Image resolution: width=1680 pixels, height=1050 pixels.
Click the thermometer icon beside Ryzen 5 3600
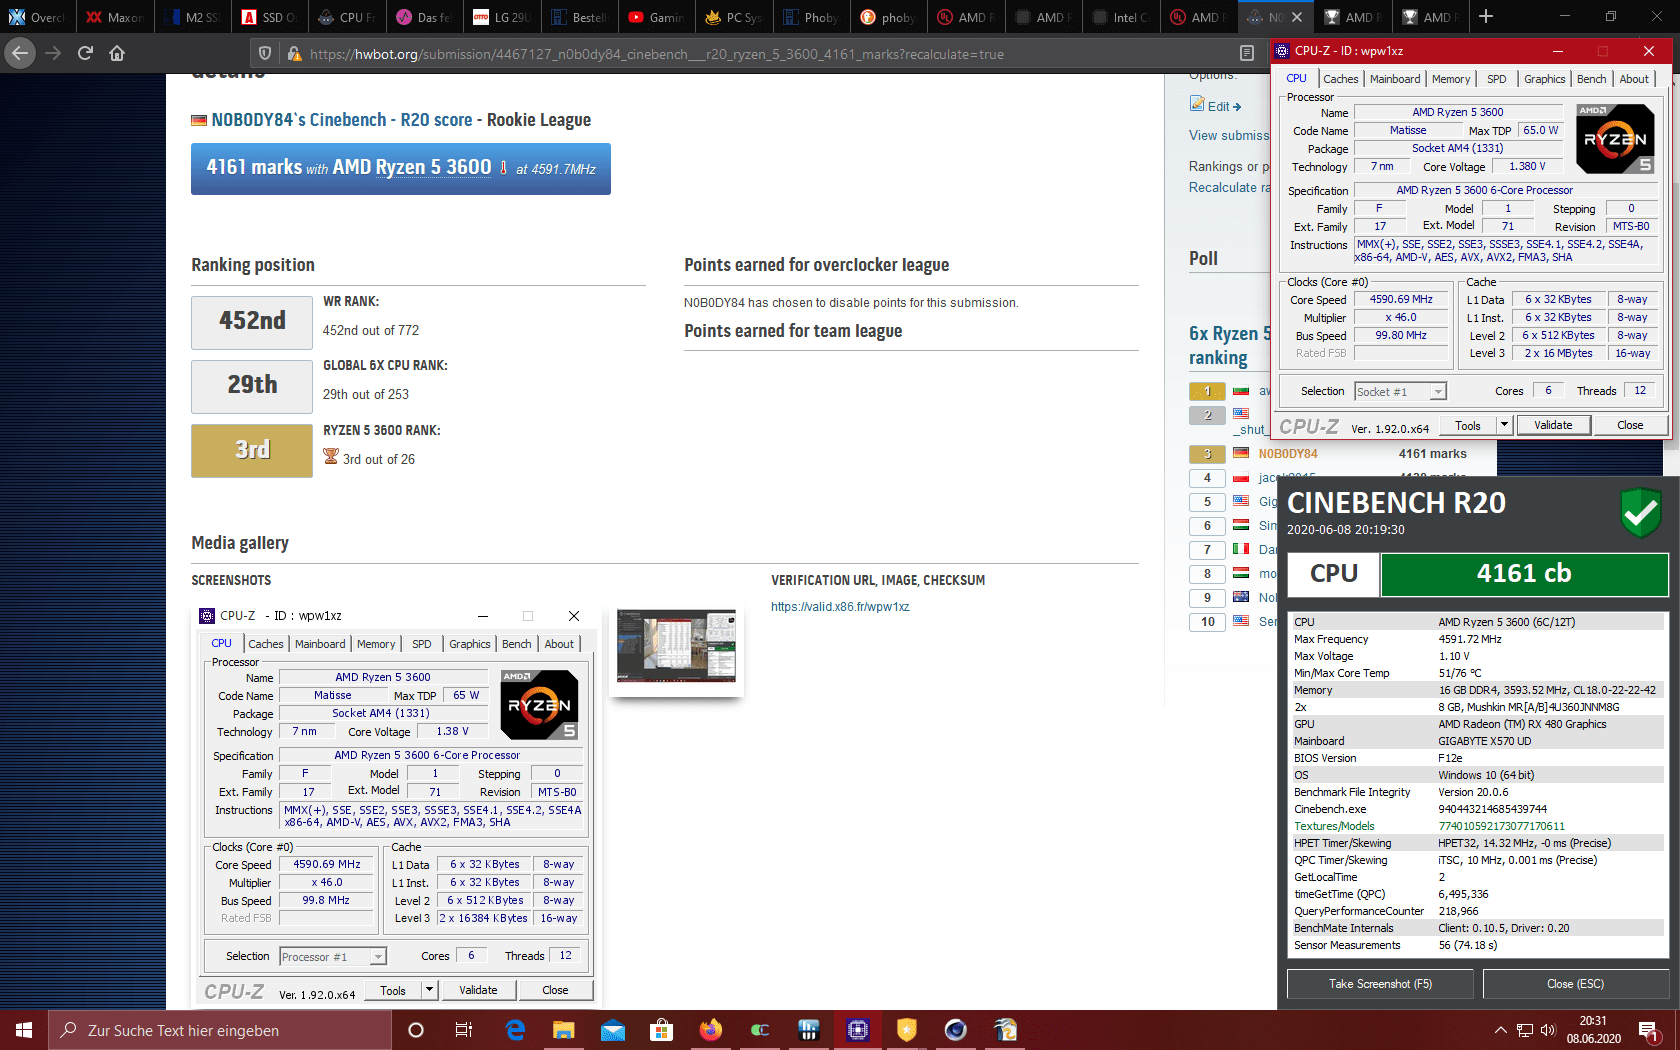(504, 168)
